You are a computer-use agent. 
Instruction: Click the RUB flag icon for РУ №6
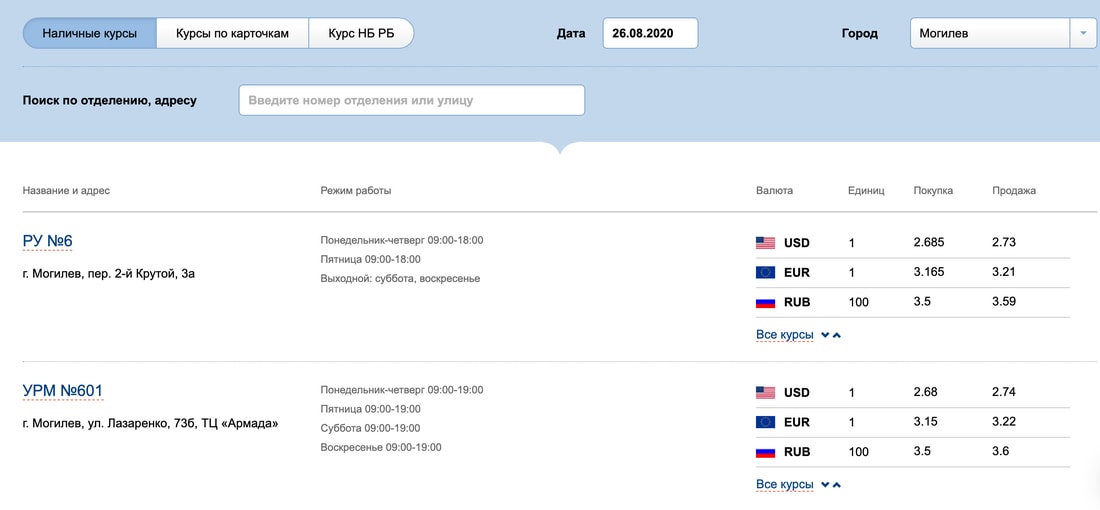coord(765,302)
